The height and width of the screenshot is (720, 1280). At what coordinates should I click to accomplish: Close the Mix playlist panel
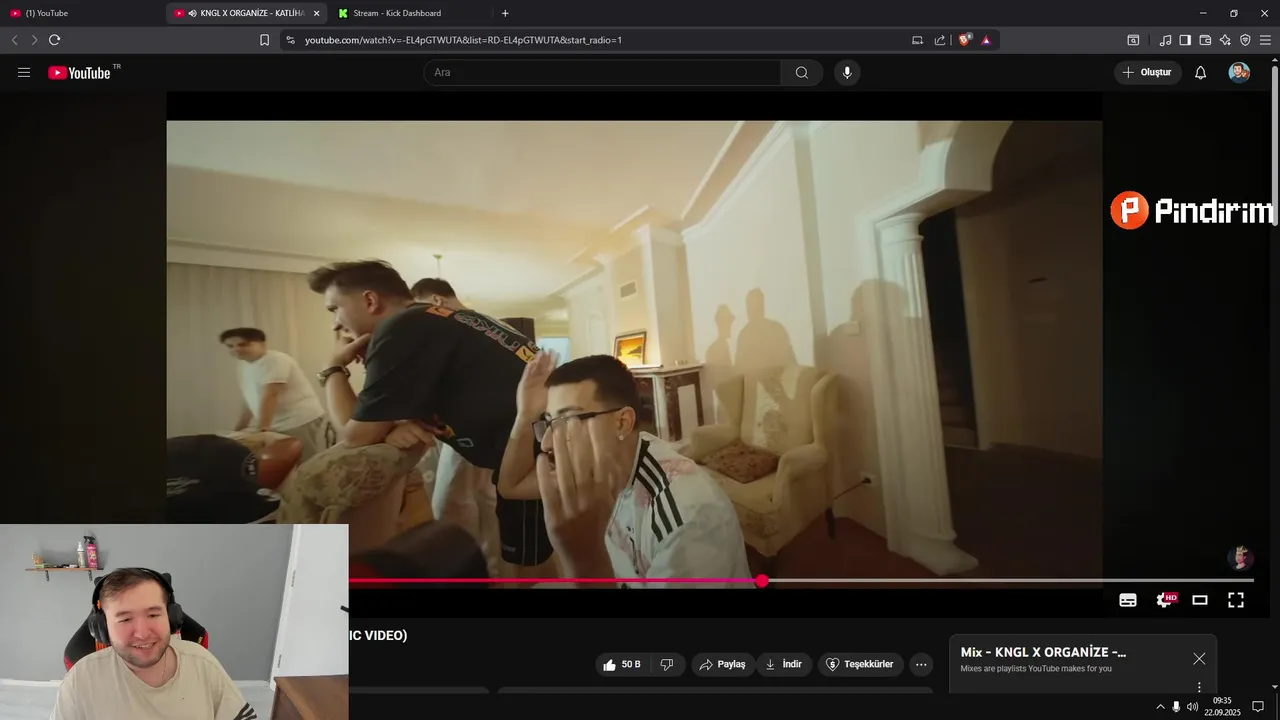(1199, 658)
